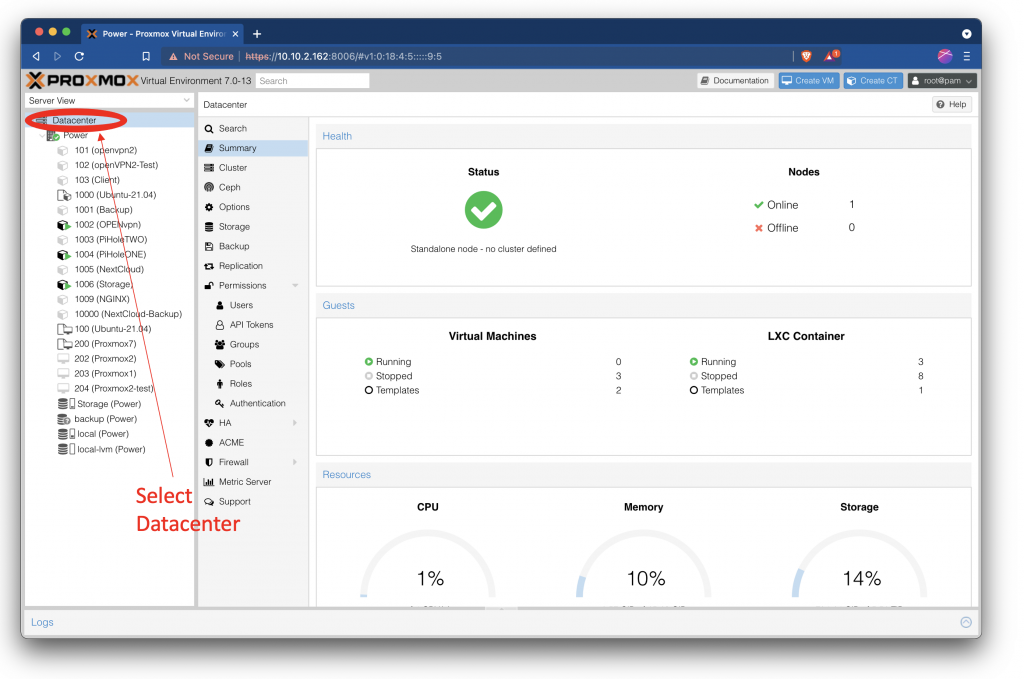Open the Brave hamburger menu icon
The image size is (1024, 679).
pyautogui.click(x=967, y=56)
